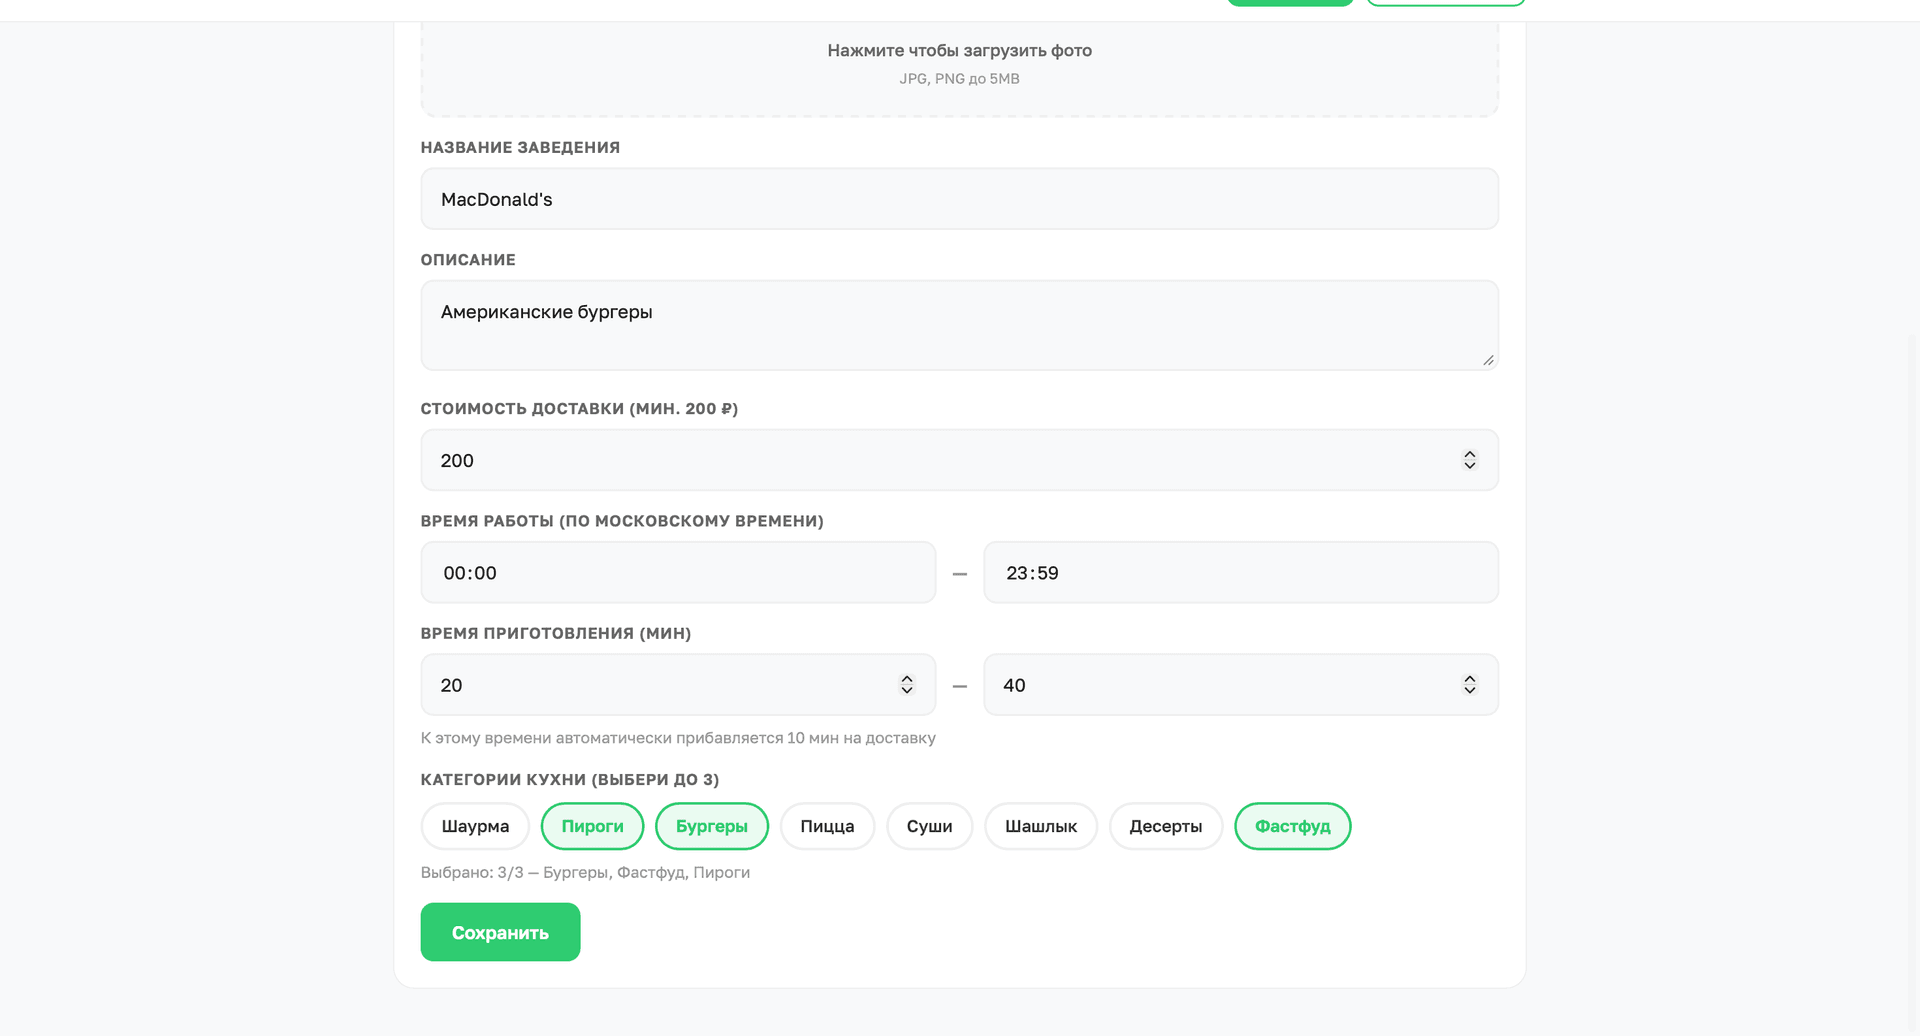Viewport: 1920px width, 1036px height.
Task: Select the Суши category chip
Action: coord(929,826)
